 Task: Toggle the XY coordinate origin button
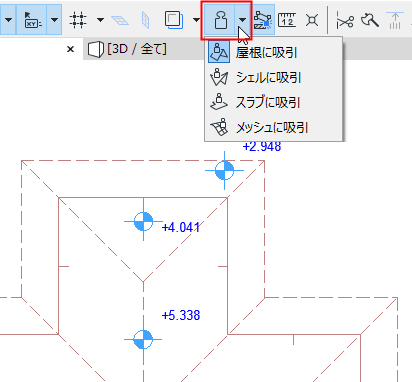click(x=32, y=20)
